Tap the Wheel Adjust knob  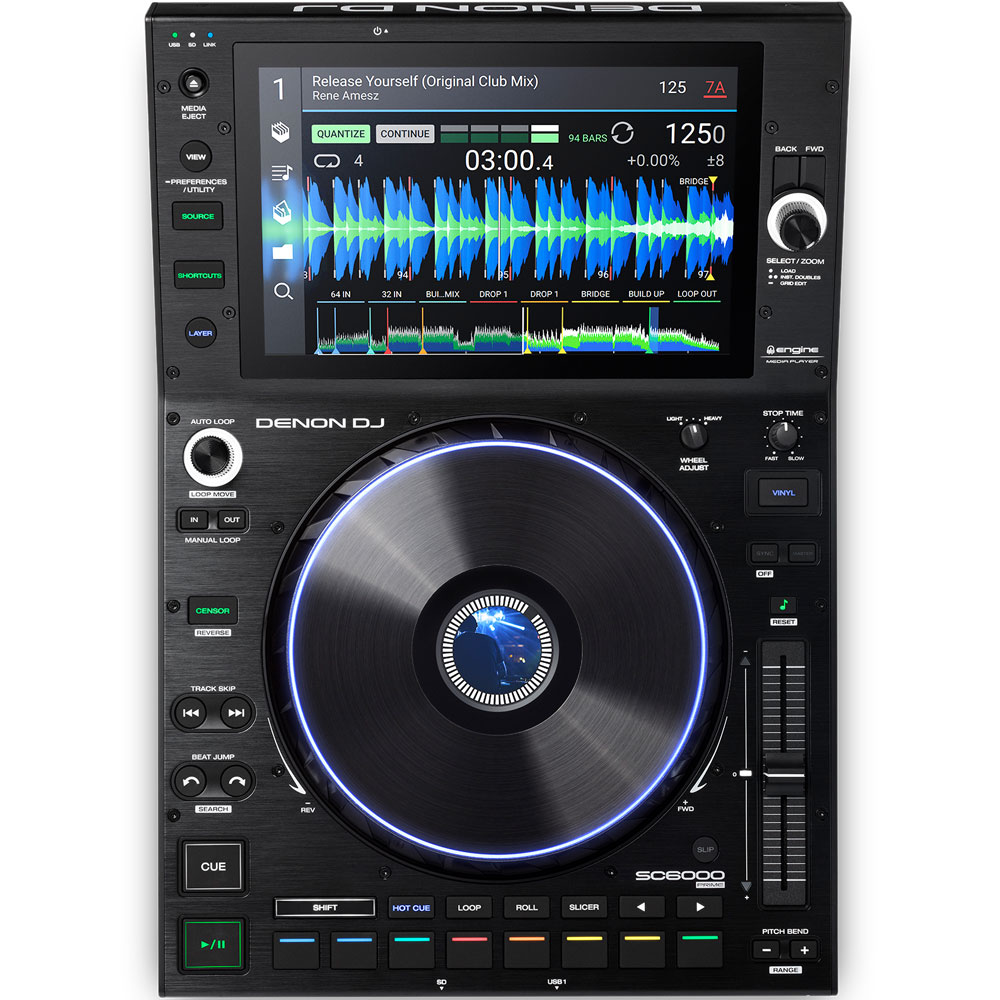coord(693,437)
